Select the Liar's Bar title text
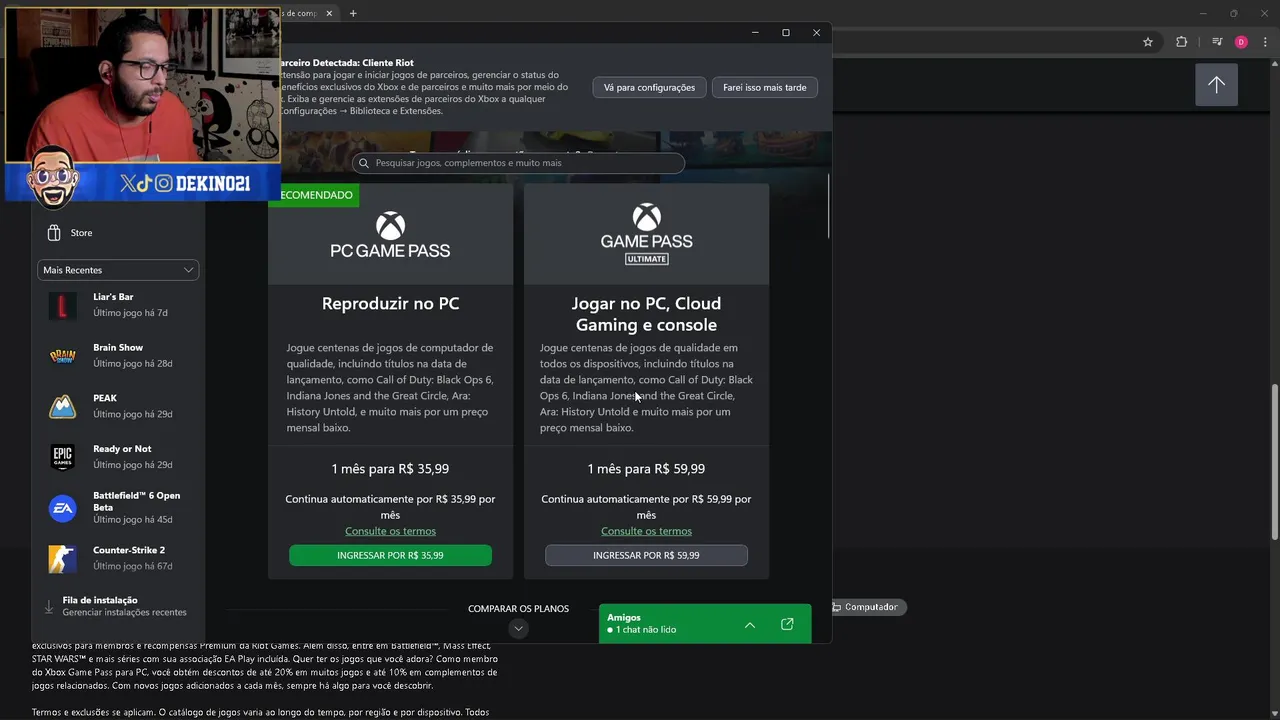Viewport: 1280px width, 720px height. click(113, 297)
